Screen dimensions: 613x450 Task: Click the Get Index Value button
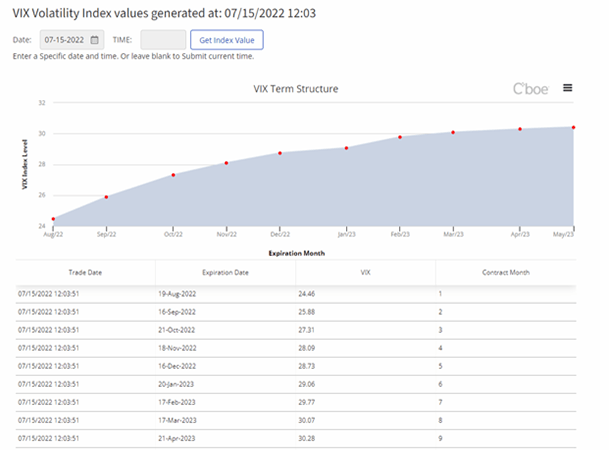pyautogui.click(x=227, y=40)
